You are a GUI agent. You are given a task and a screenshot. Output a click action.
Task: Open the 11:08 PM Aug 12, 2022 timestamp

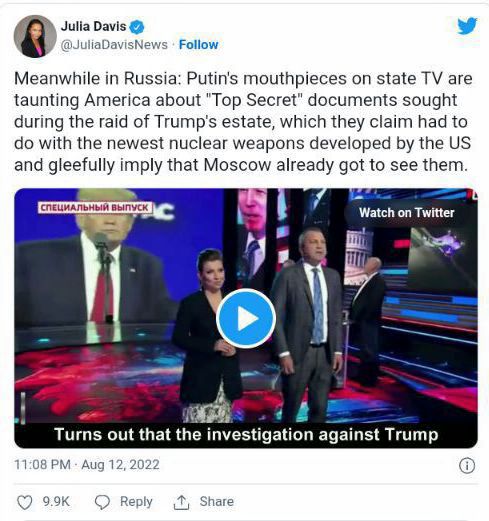tap(87, 465)
